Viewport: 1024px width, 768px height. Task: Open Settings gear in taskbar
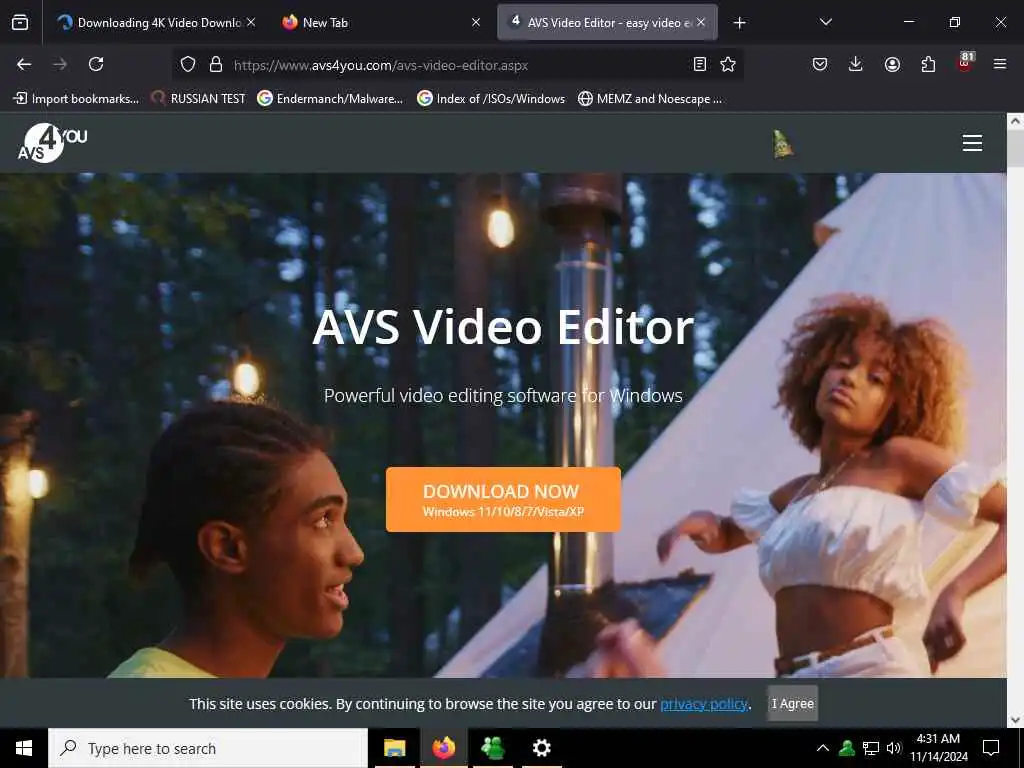541,748
